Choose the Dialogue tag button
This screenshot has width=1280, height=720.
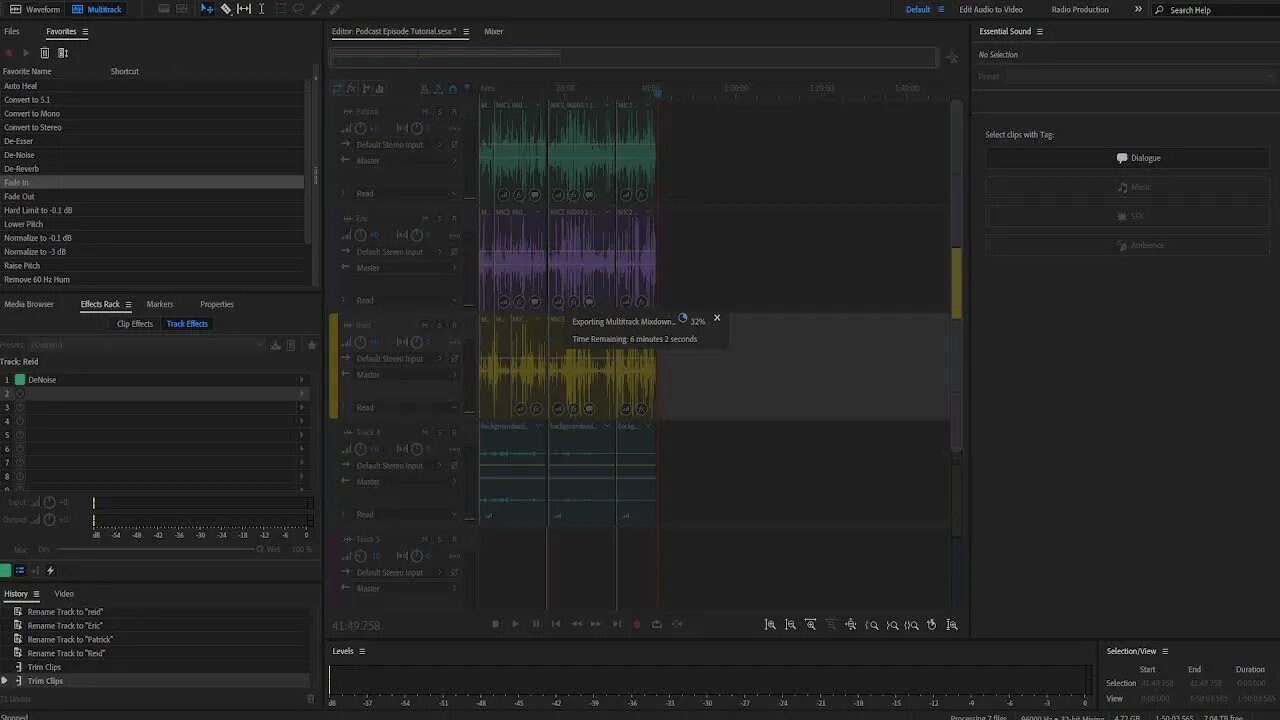[1127, 158]
